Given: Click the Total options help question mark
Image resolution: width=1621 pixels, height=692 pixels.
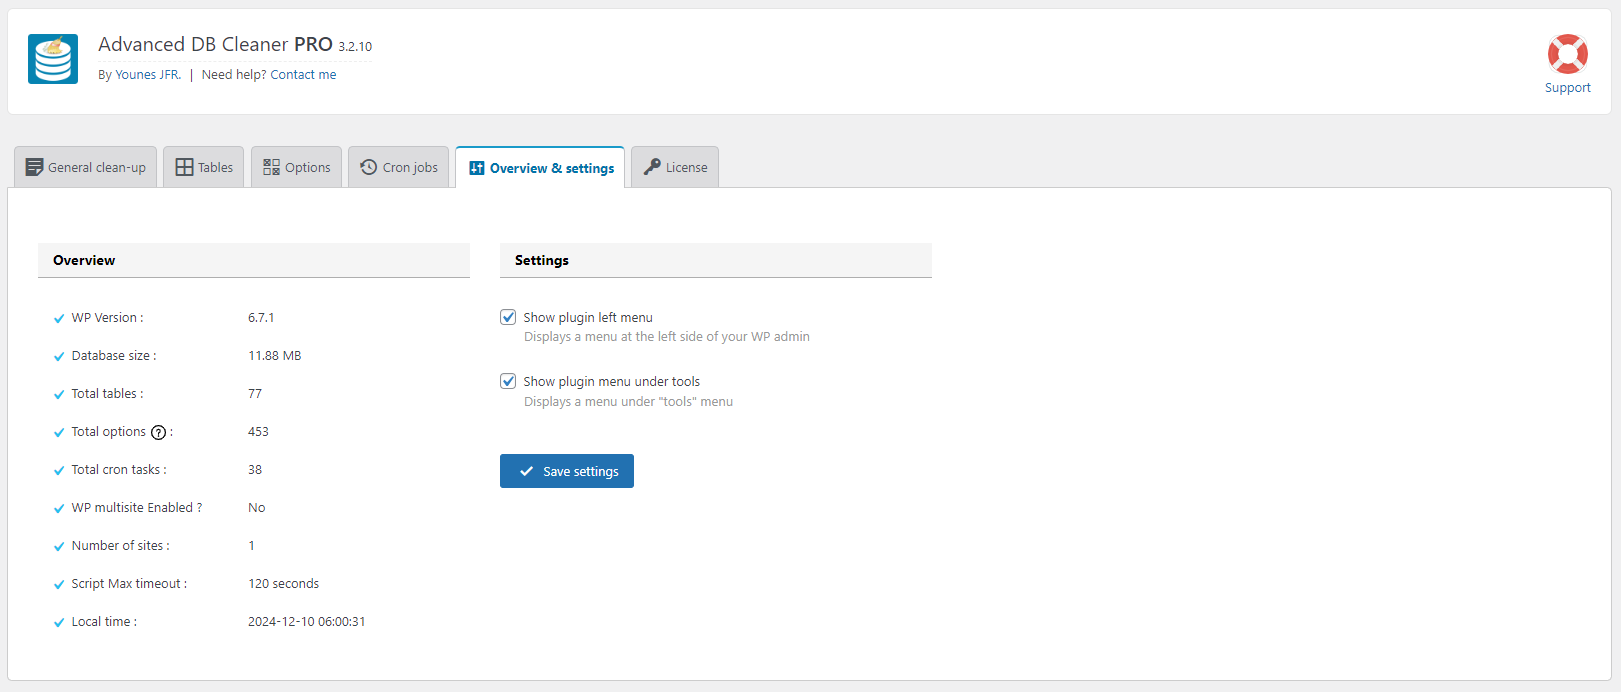Looking at the screenshot, I should pos(158,433).
